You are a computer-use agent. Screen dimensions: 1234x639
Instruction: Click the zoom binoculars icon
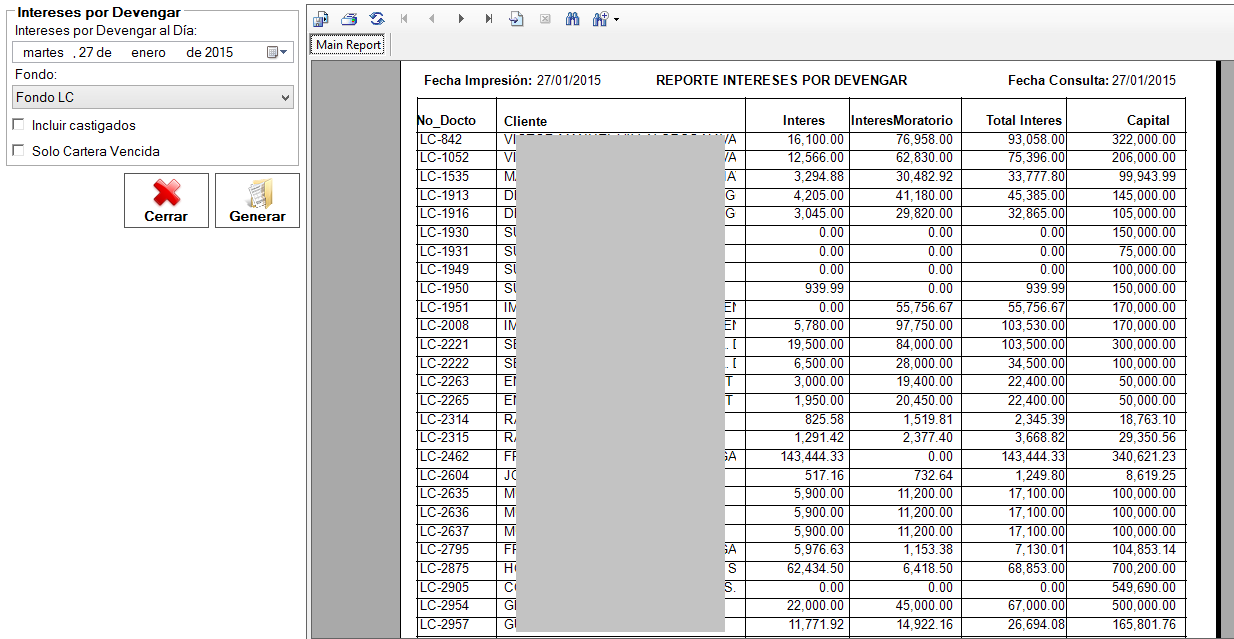600,19
